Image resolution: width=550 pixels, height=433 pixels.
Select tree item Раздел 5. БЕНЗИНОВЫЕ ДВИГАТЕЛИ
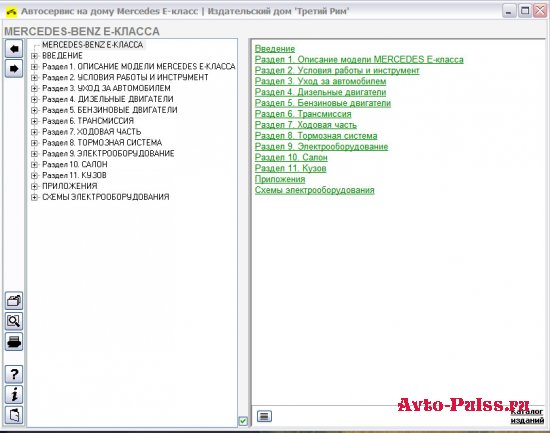click(x=110, y=110)
